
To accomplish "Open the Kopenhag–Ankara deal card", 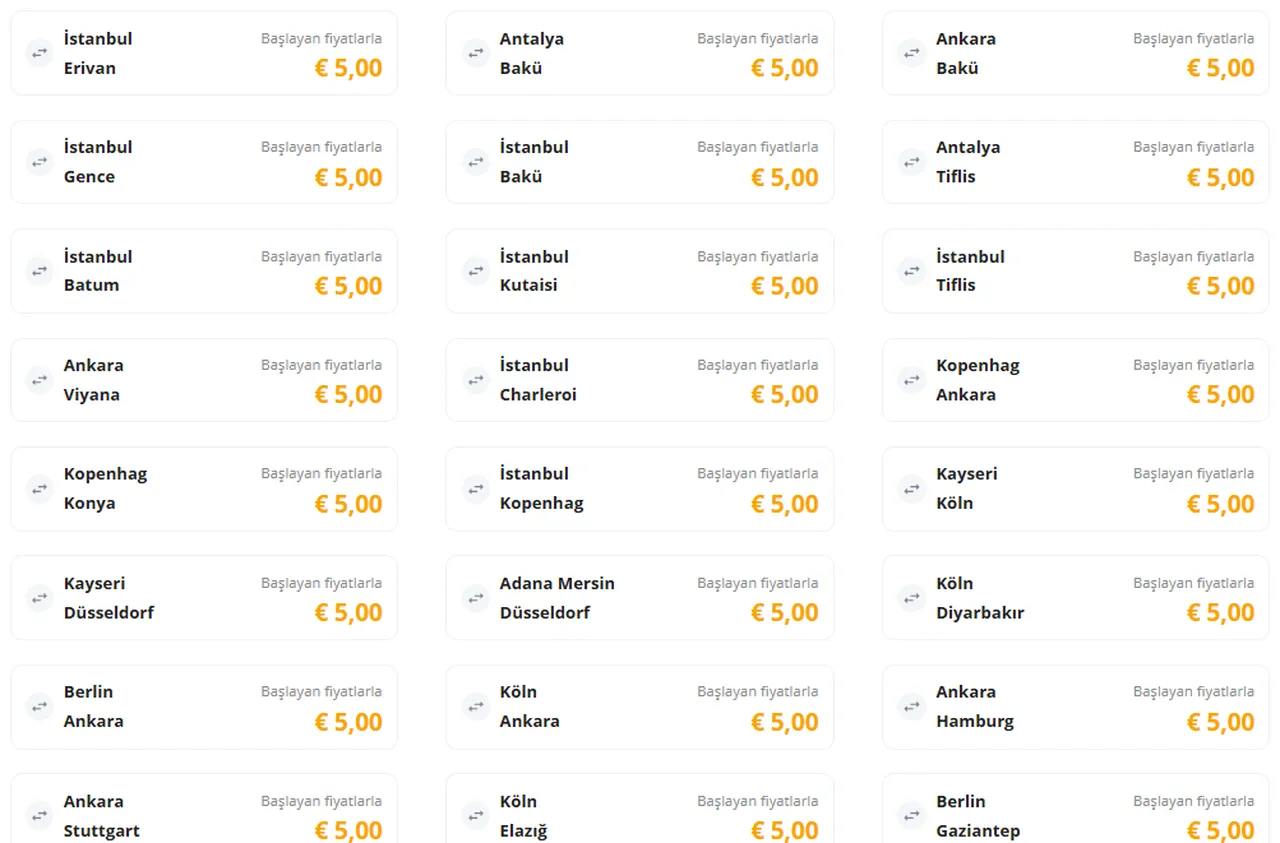I will click(1076, 380).
